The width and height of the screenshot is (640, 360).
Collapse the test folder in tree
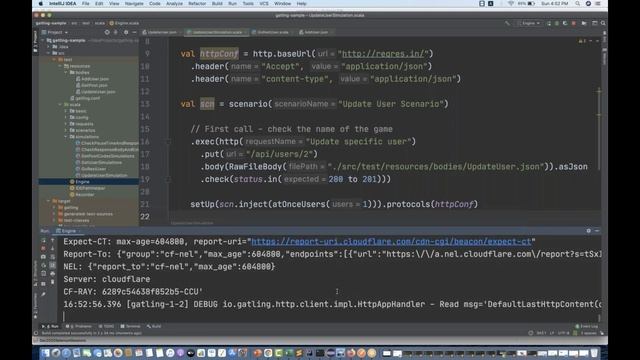(x=55, y=60)
